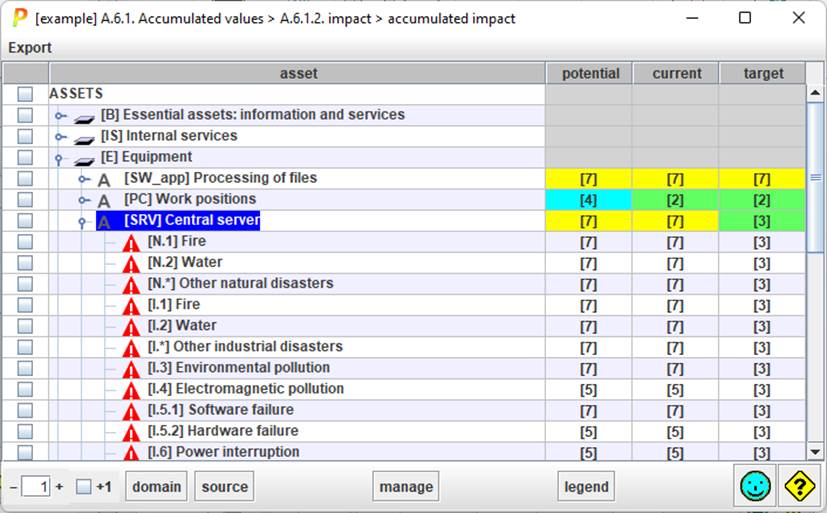Screen dimensions: 827x513
Task: Click layer icon of Internal services group
Action: pyautogui.click(x=84, y=139)
